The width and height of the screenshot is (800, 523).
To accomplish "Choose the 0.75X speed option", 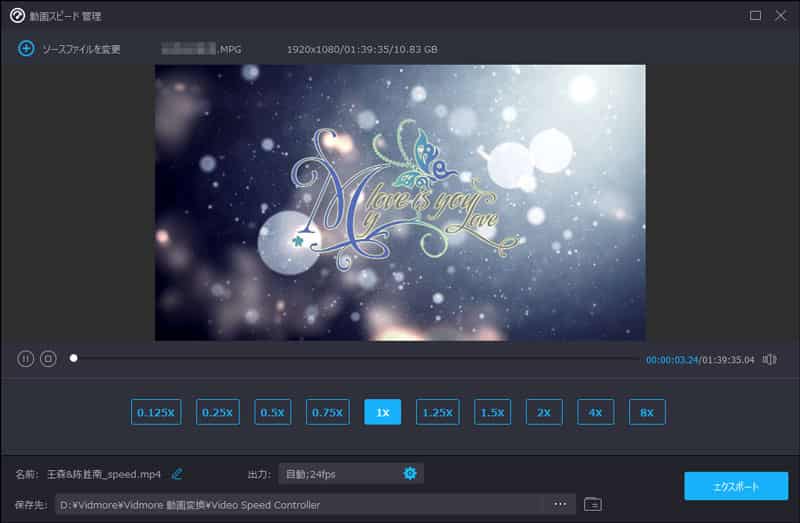I will 327,412.
